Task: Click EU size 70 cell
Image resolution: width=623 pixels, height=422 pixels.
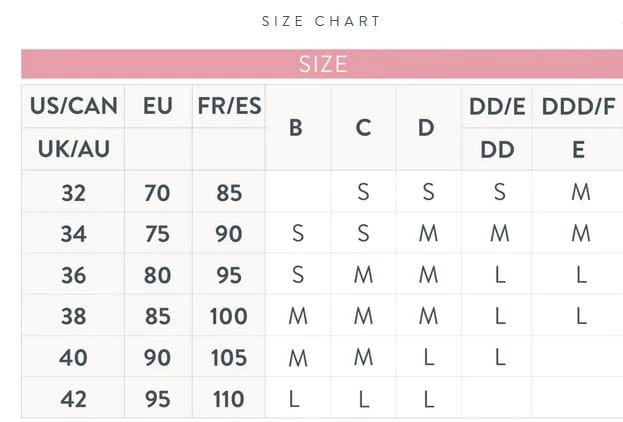Action: [x=157, y=192]
